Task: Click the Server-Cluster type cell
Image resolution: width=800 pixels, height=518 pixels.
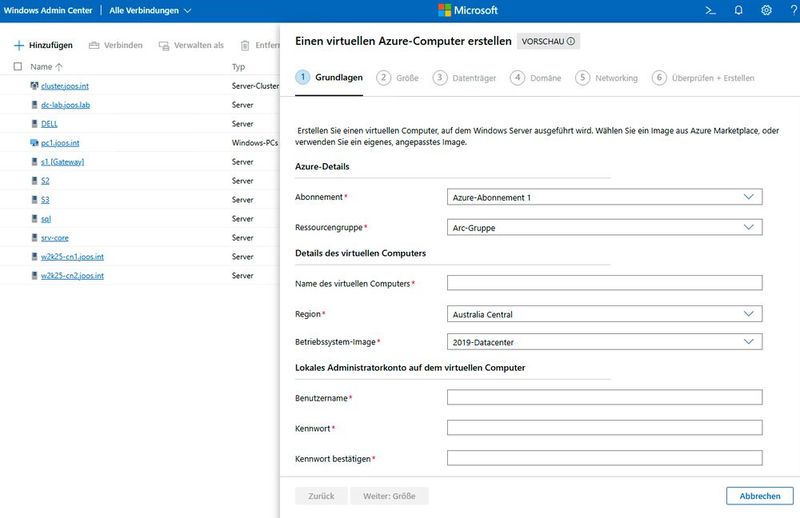Action: click(255, 86)
